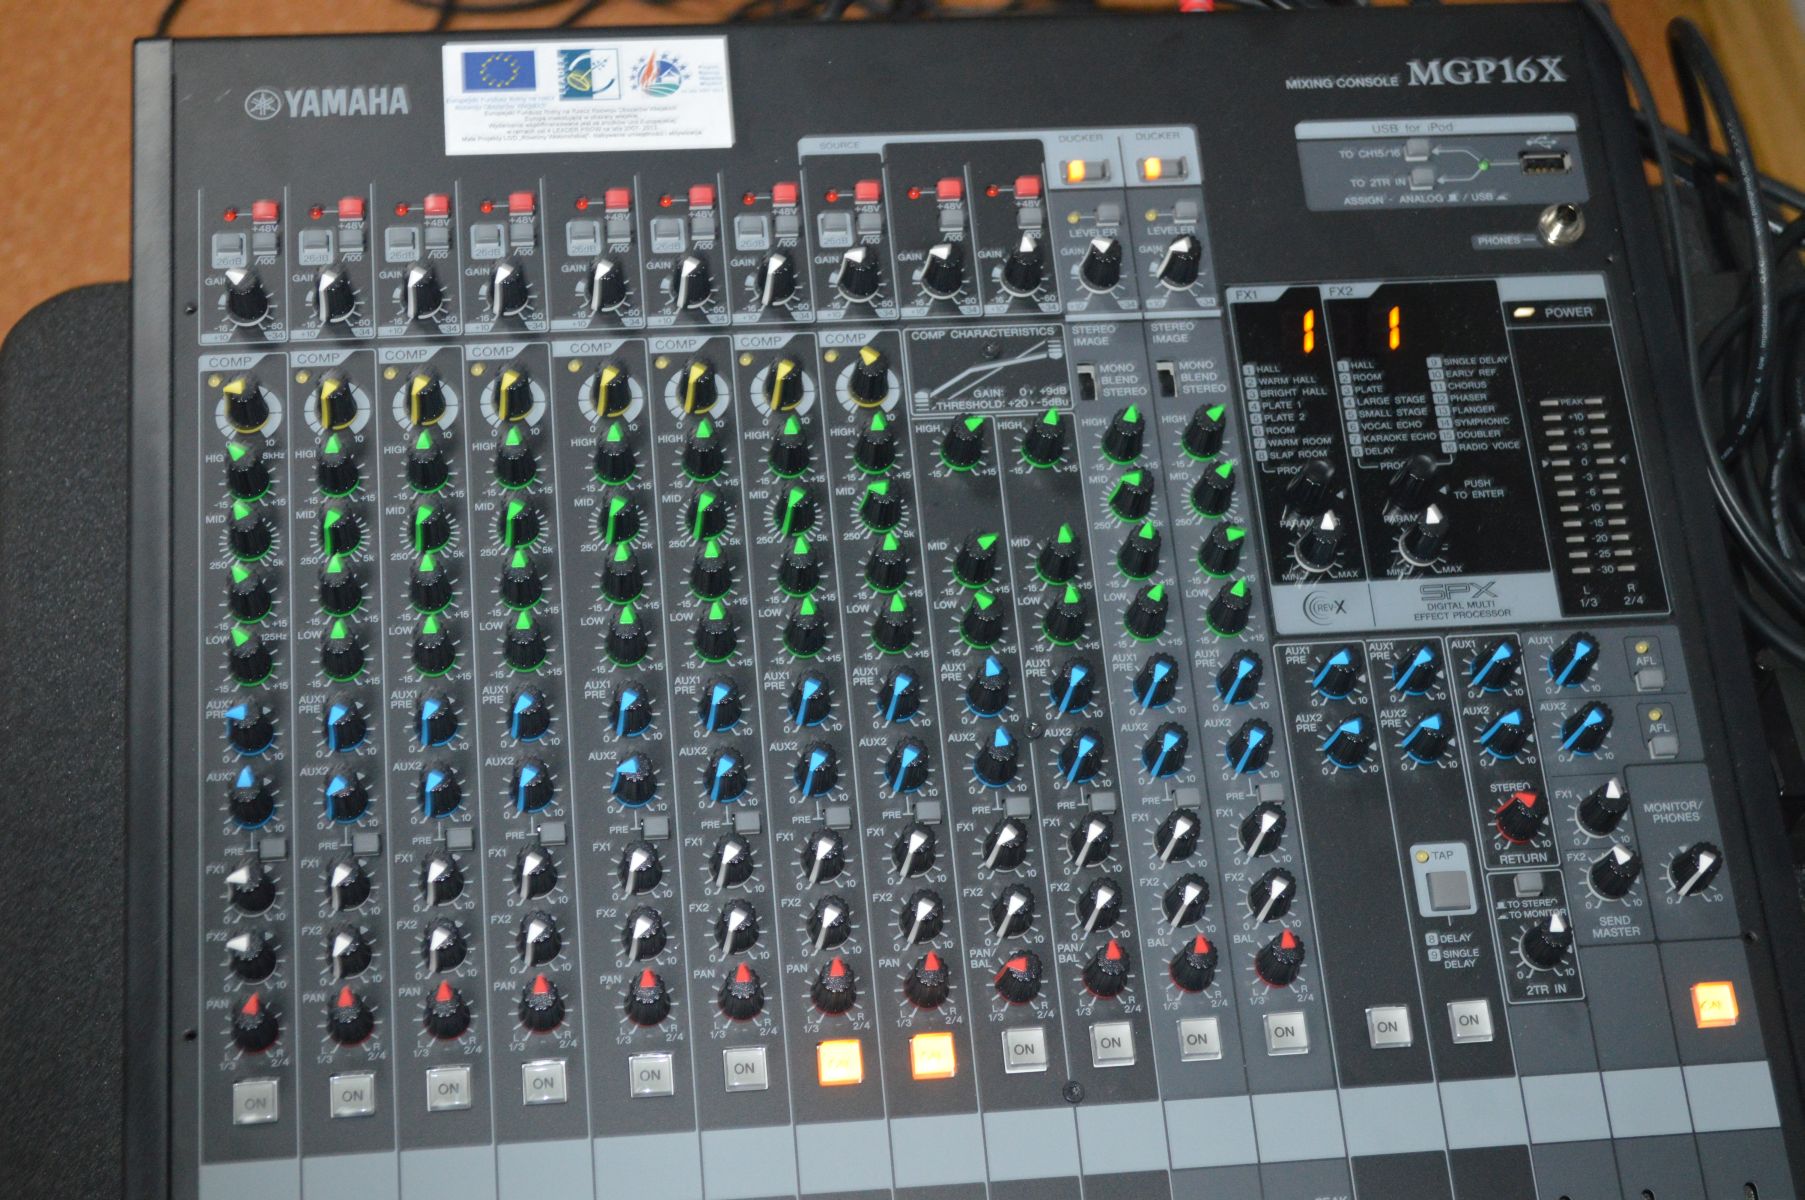Turn the FX2 PROGRAM push-to-enter knob
Viewport: 1805px width, 1200px height.
1415,483
